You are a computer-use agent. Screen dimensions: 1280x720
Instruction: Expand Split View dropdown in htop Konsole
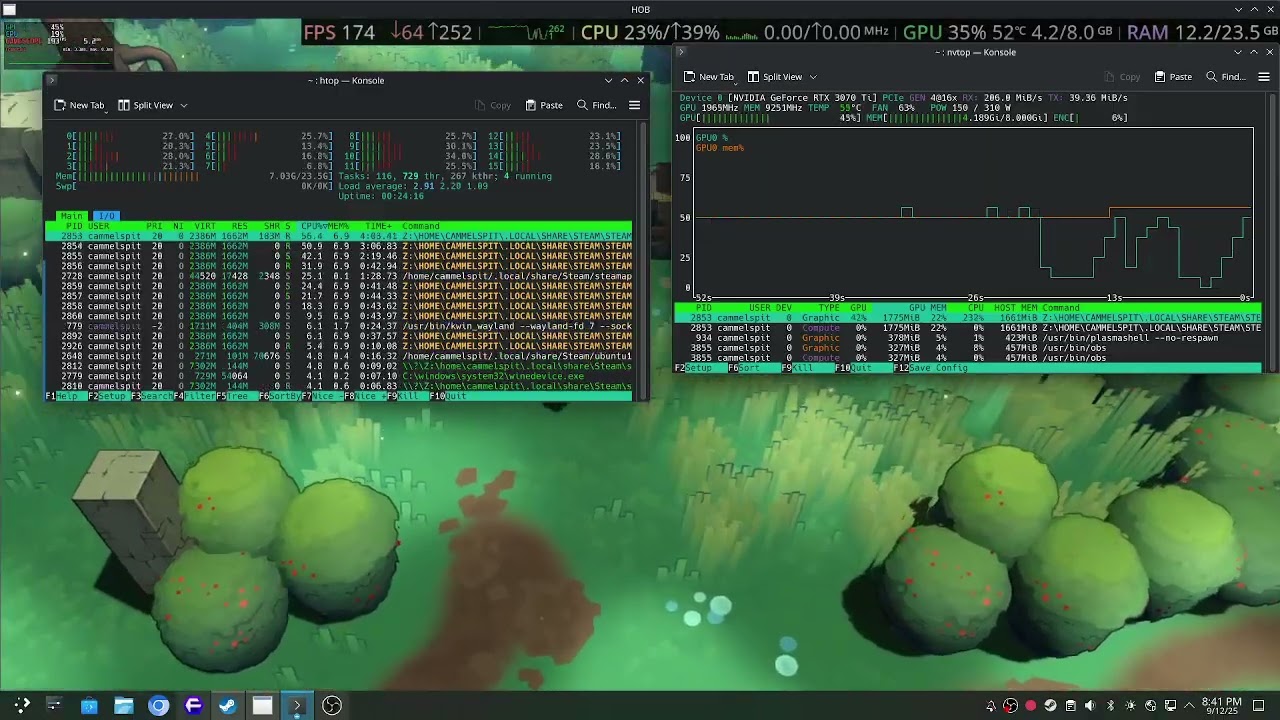[x=183, y=105]
